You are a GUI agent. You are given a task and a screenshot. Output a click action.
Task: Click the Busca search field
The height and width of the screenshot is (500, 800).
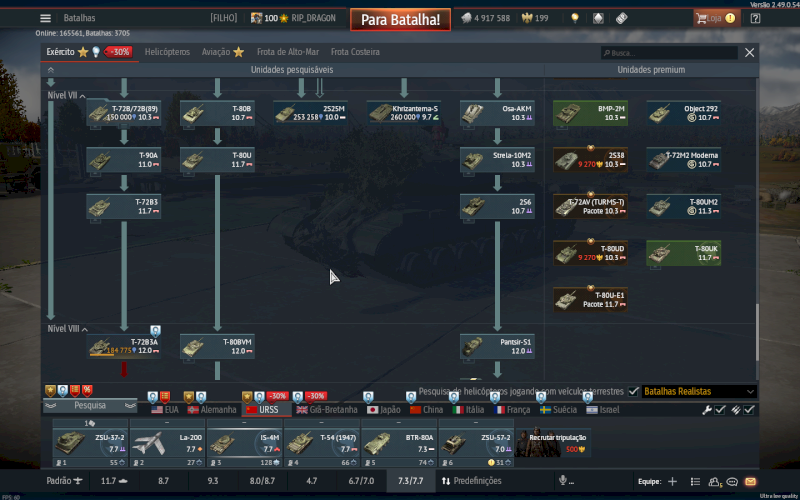(668, 52)
